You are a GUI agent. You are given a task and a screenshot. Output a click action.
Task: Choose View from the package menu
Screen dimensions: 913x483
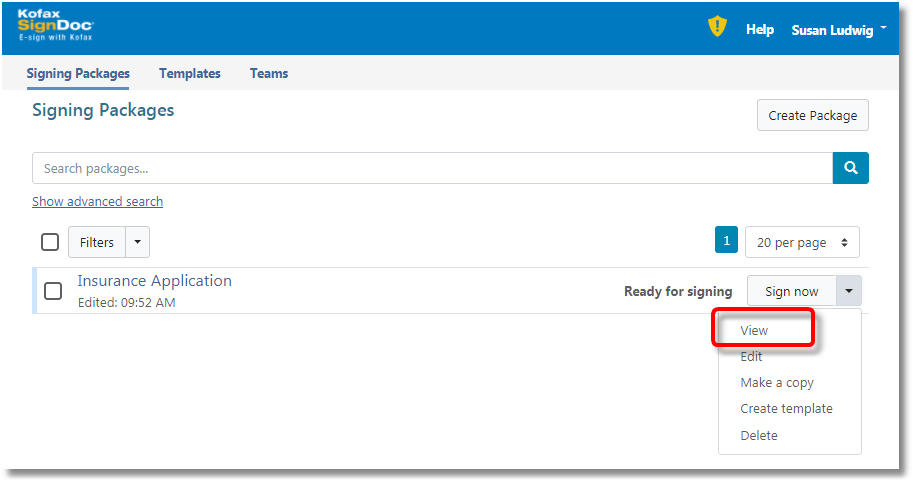tap(754, 330)
